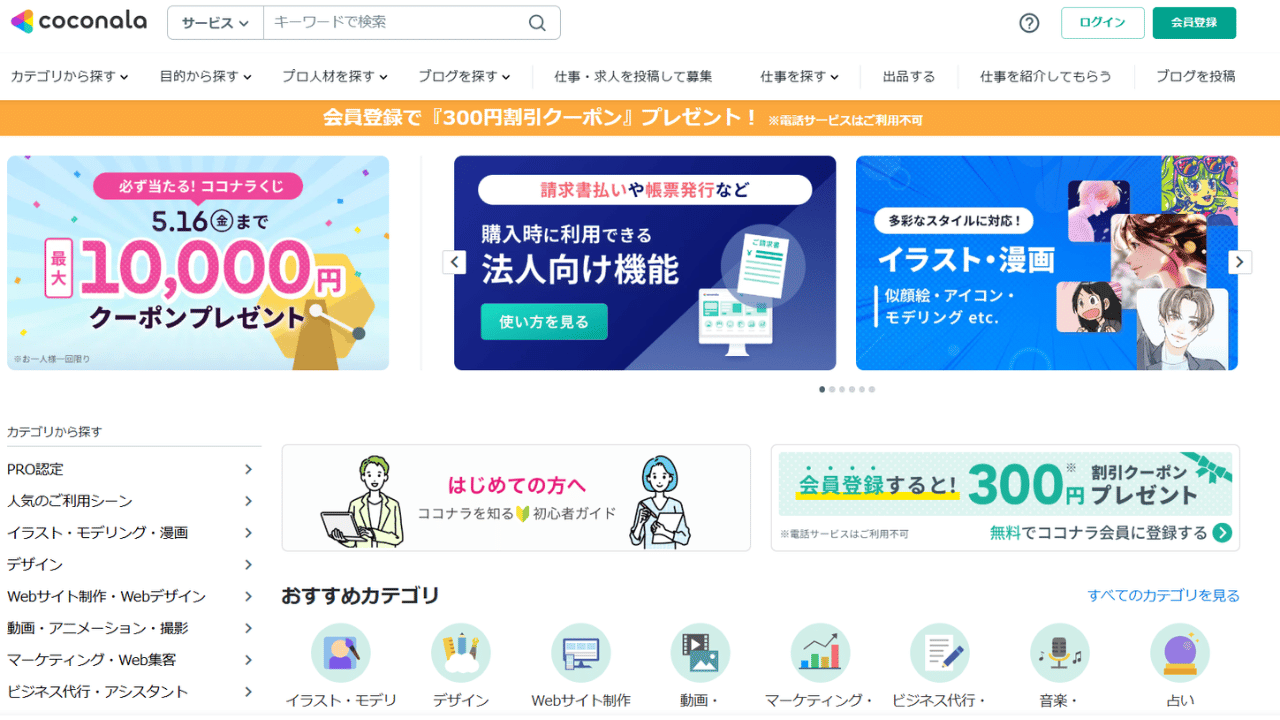This screenshot has width=1280, height=720.
Task: Go to previous carousel banner
Action: (x=454, y=262)
